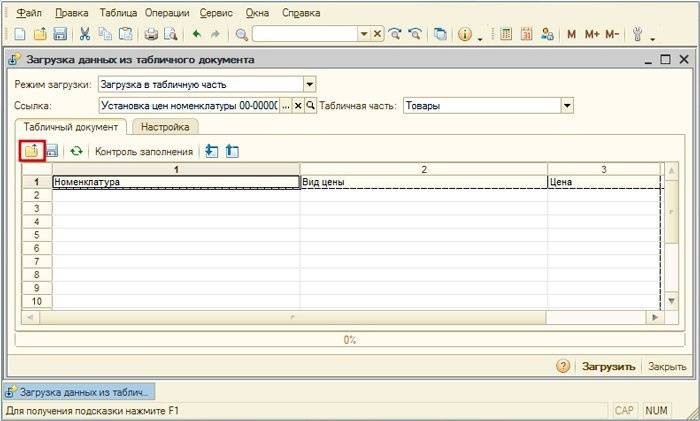Cut selection with the scissors icon

point(85,34)
